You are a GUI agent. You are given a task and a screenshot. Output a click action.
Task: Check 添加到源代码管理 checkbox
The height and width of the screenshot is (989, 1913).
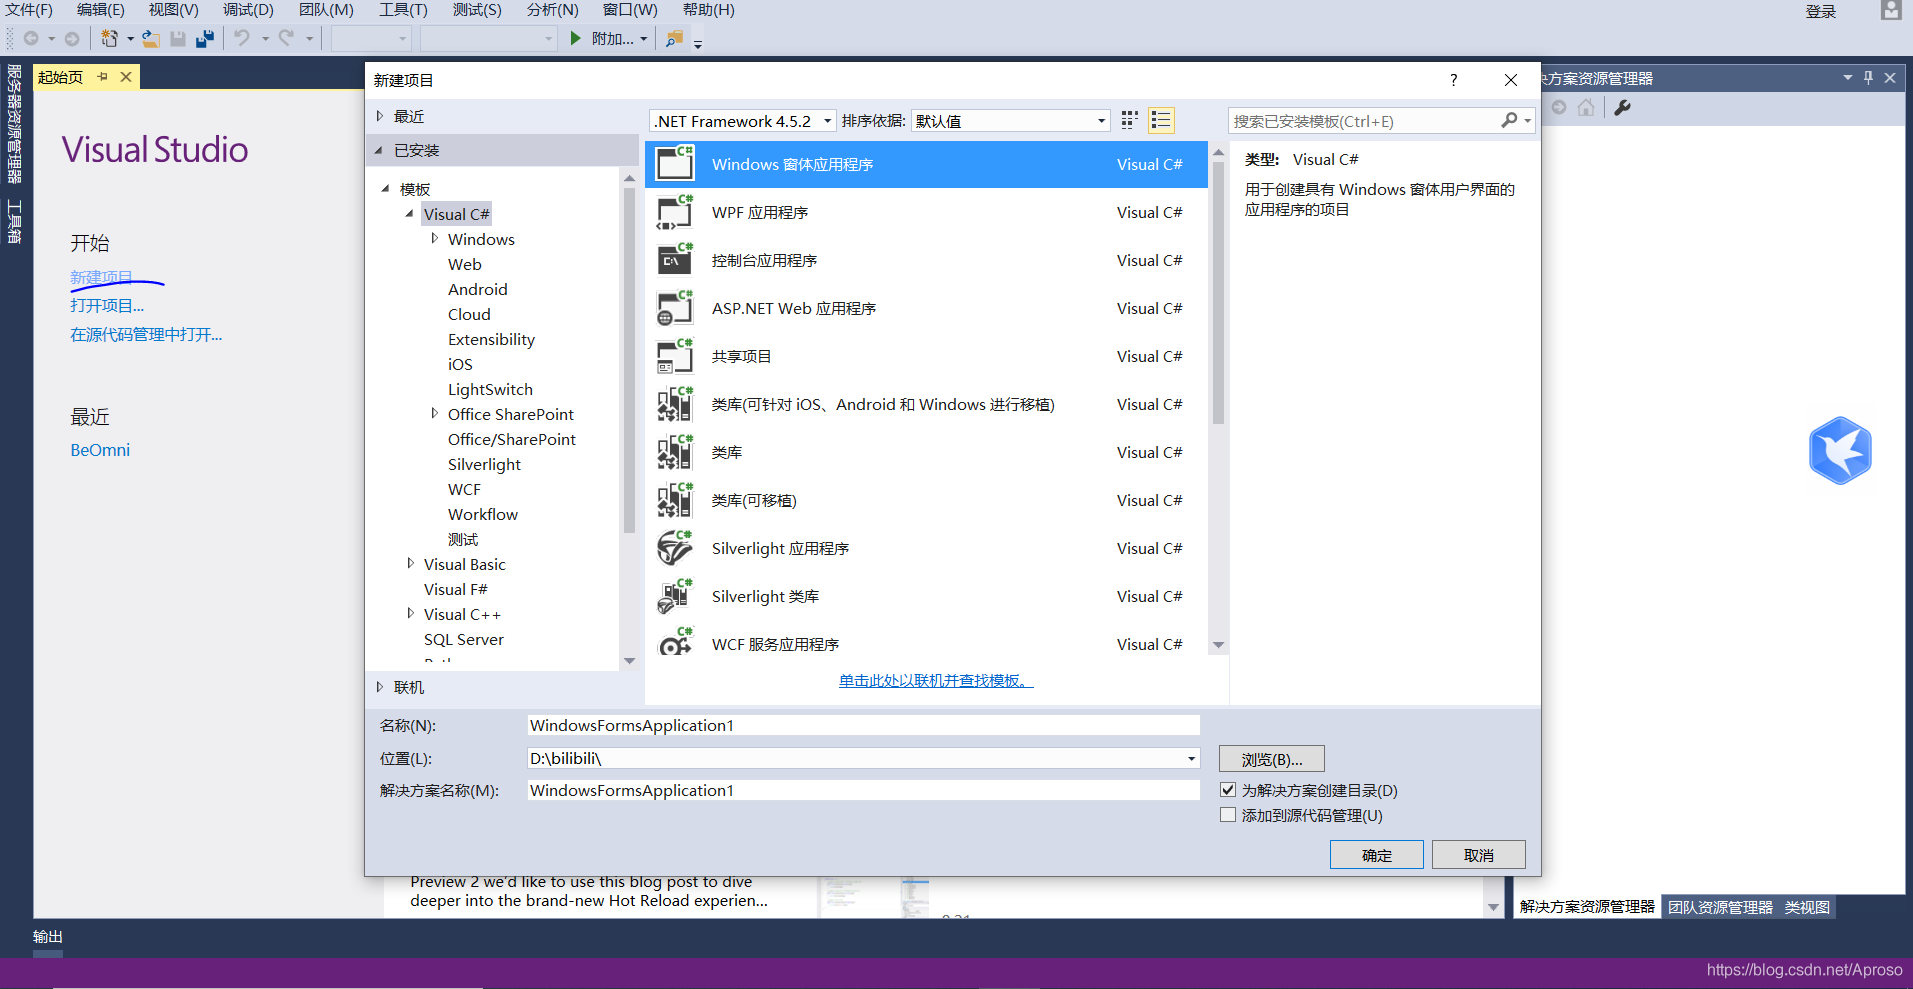point(1228,815)
